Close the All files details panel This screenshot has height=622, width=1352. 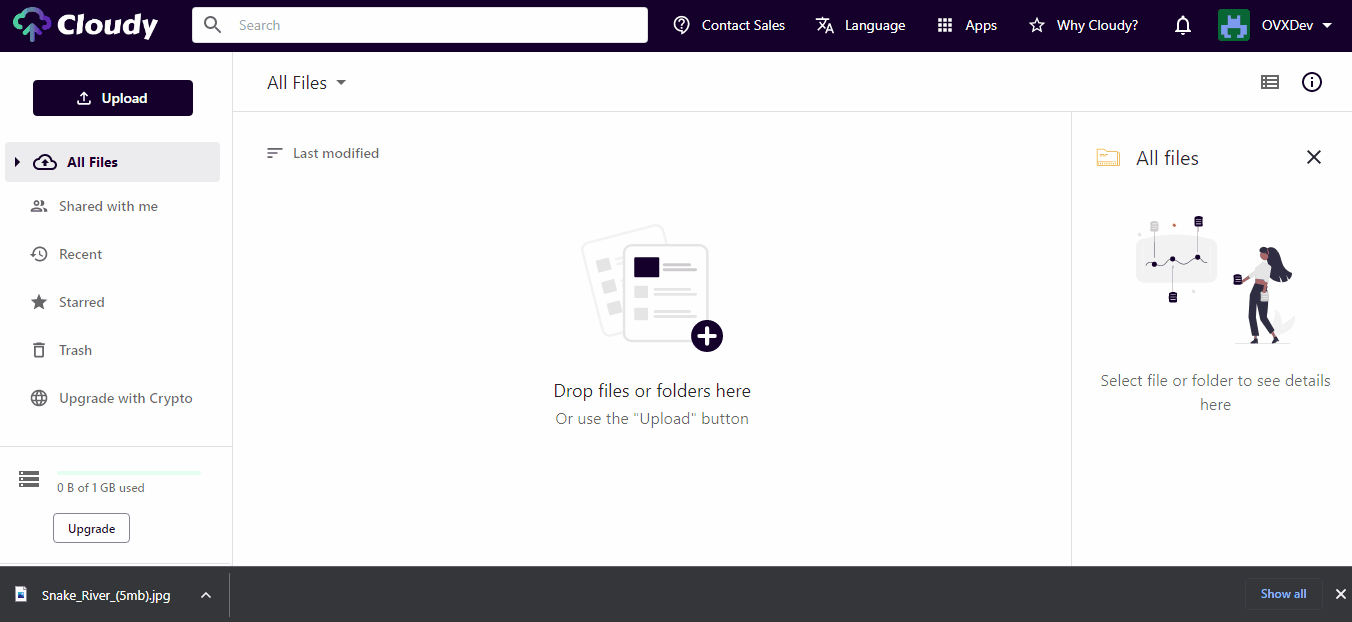(1314, 157)
